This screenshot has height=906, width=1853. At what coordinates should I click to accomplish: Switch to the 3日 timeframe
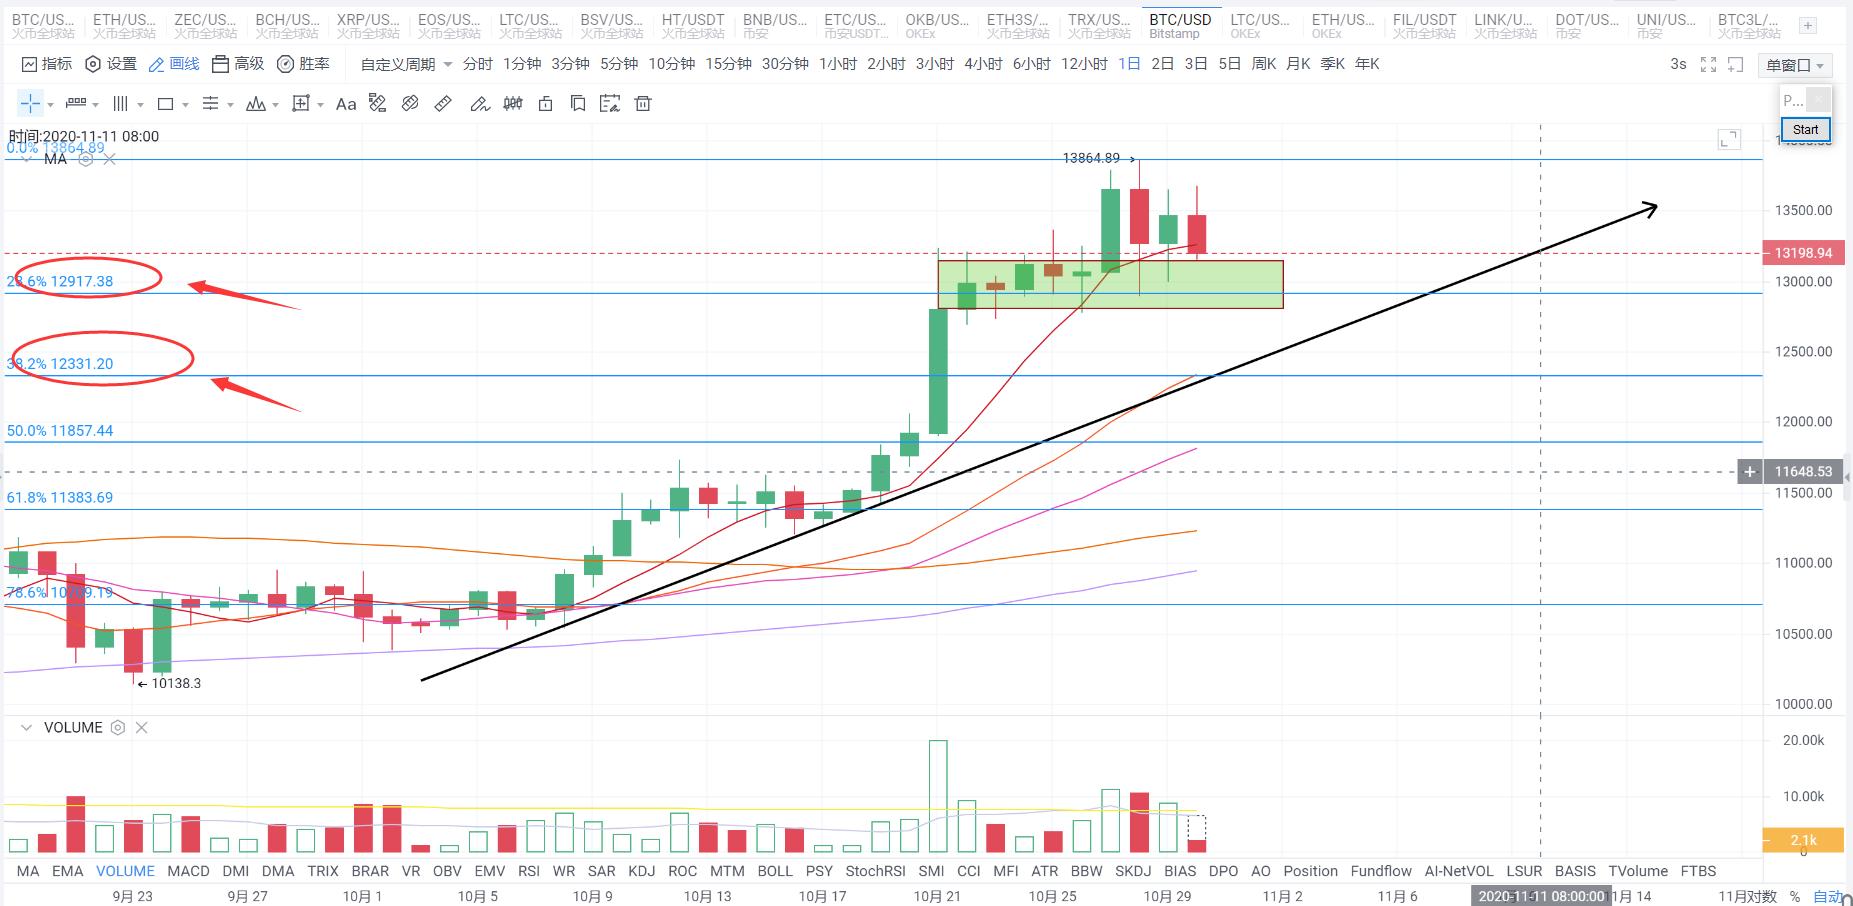[x=1196, y=65]
